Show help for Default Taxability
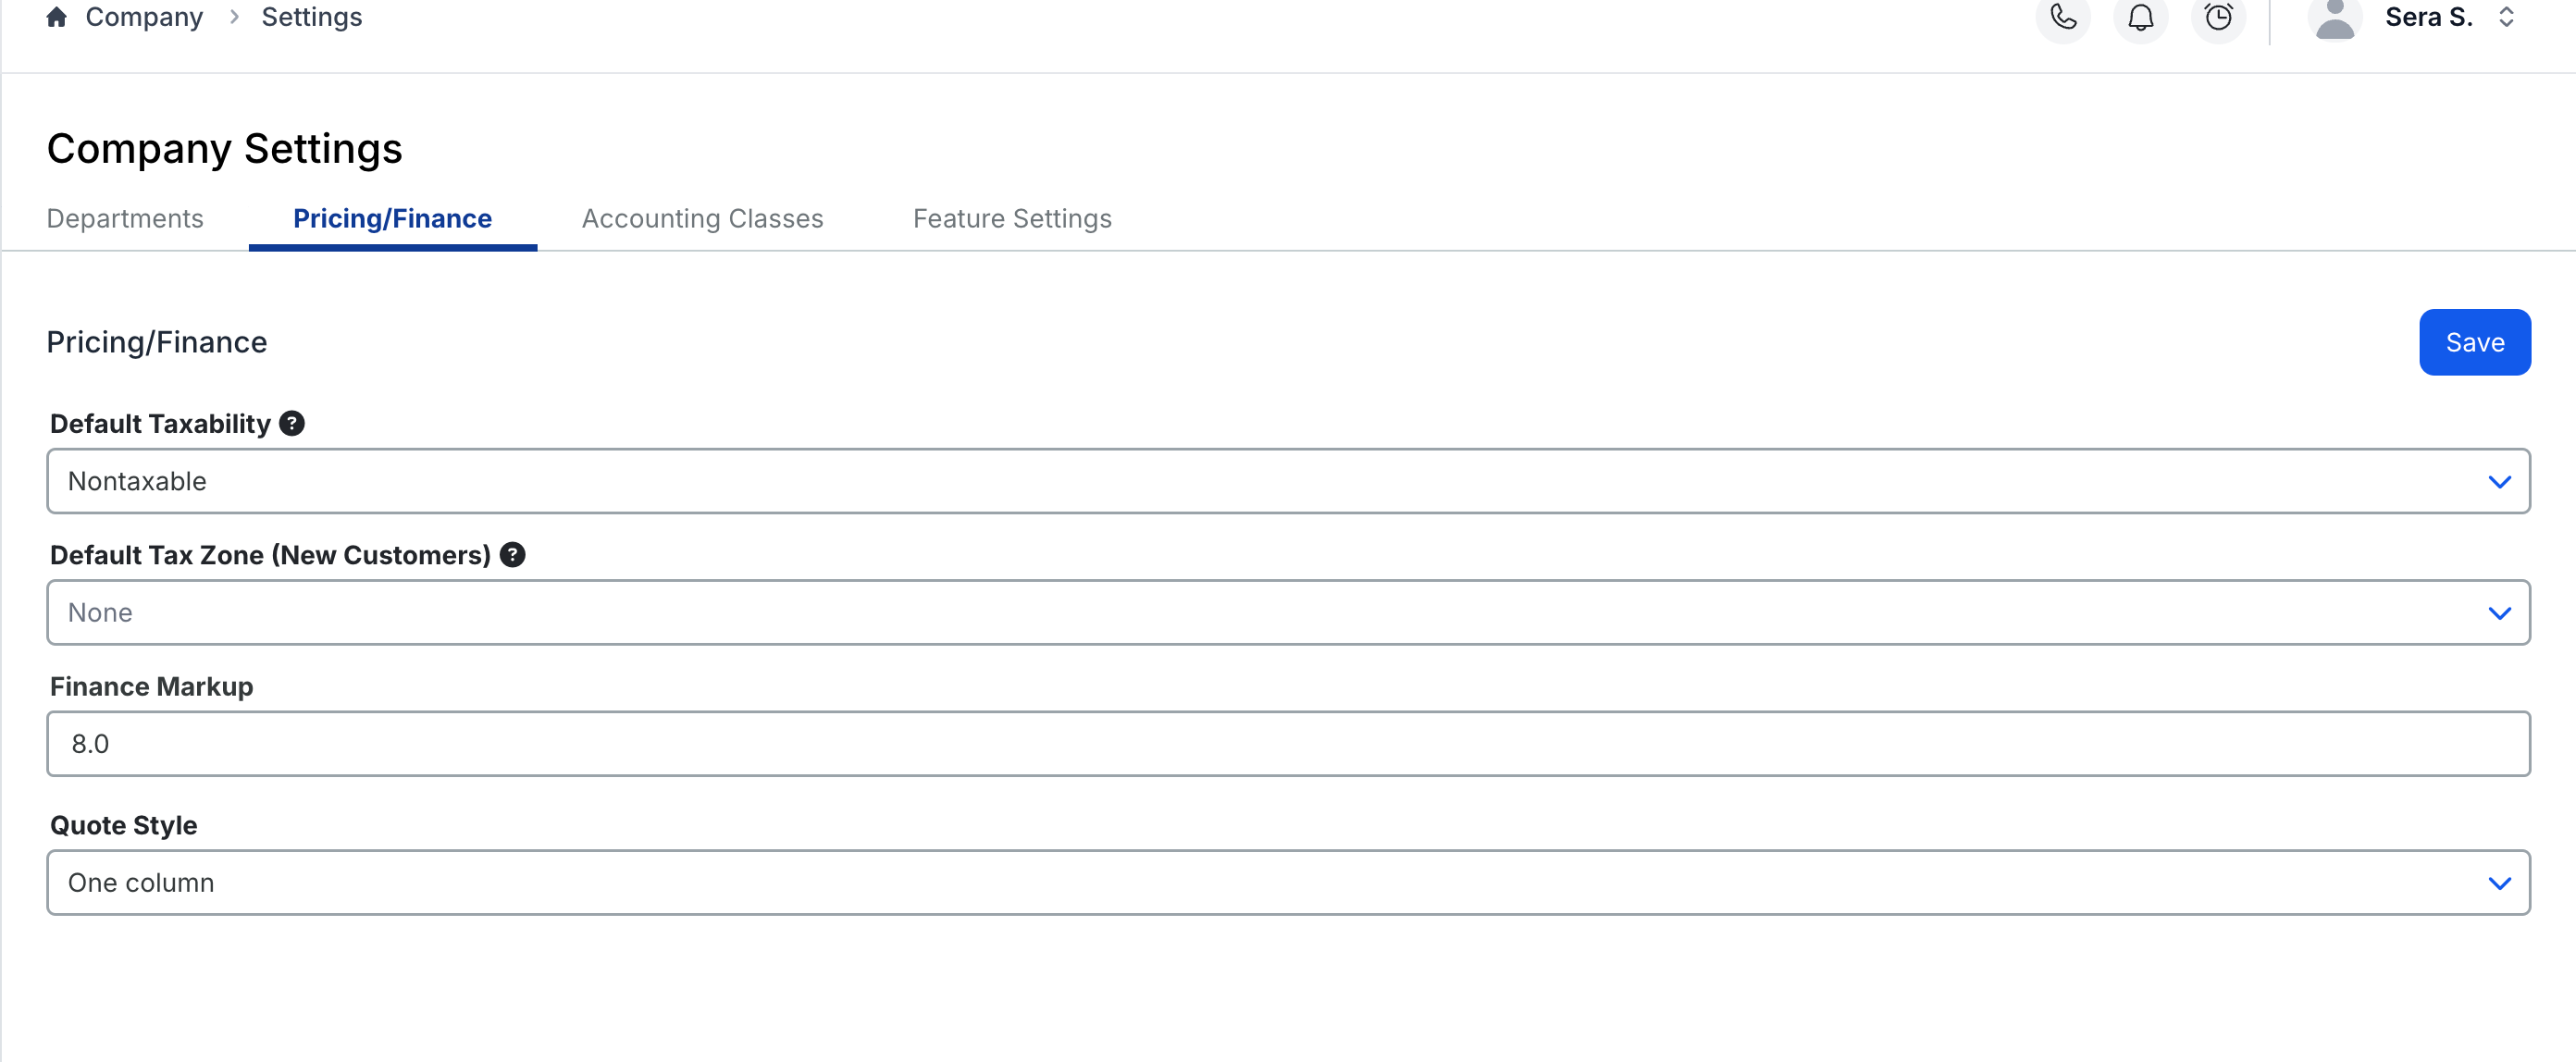Image resolution: width=2576 pixels, height=1062 pixels. (292, 424)
